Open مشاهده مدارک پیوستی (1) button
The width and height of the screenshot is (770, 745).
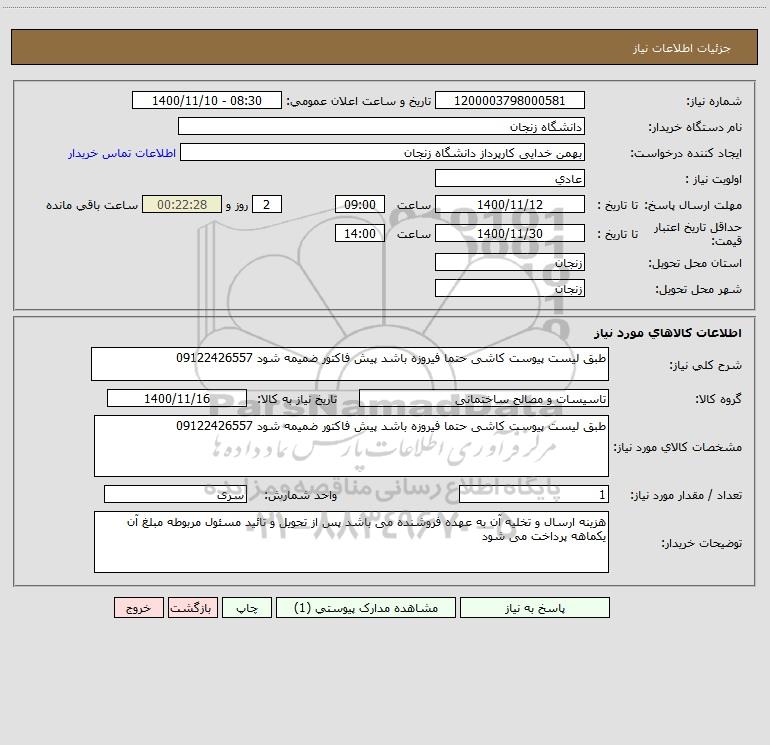click(x=366, y=607)
